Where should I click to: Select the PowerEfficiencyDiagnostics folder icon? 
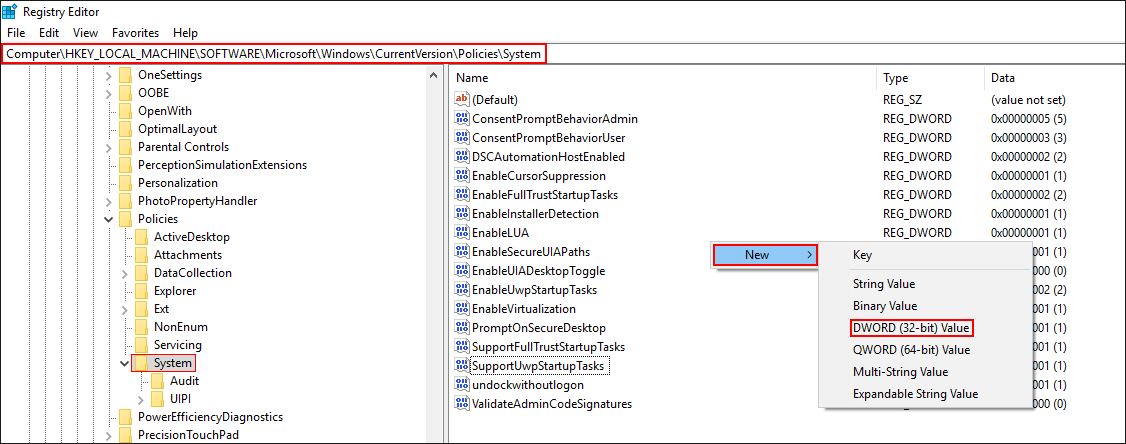pos(126,417)
